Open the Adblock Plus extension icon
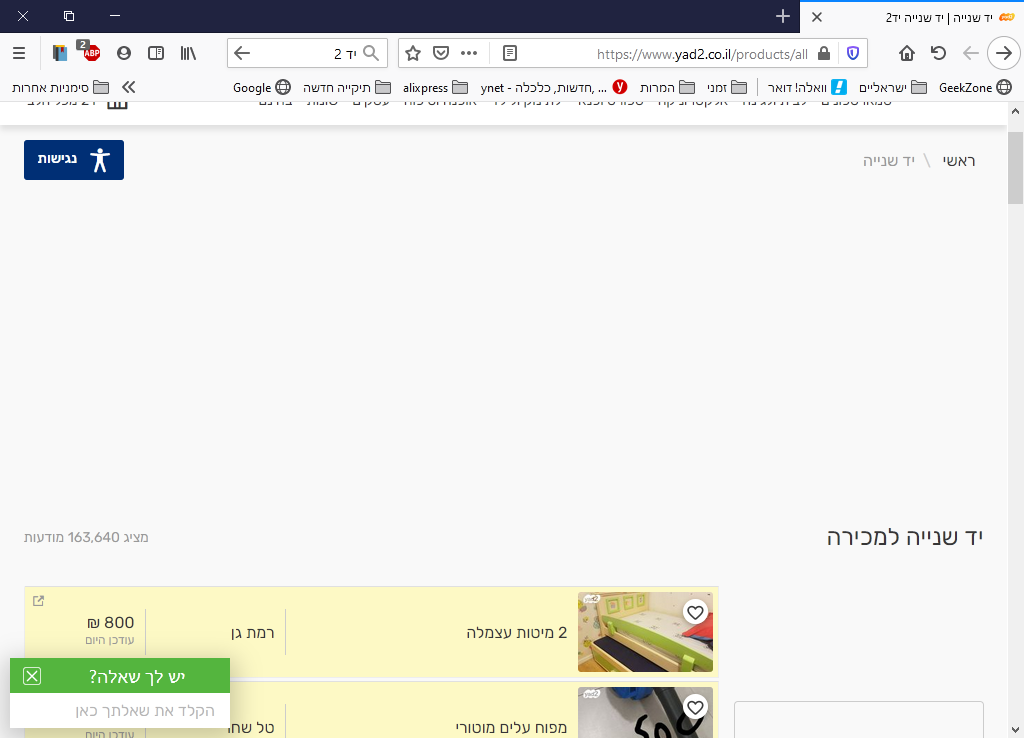Image resolution: width=1024 pixels, height=738 pixels. [91, 53]
